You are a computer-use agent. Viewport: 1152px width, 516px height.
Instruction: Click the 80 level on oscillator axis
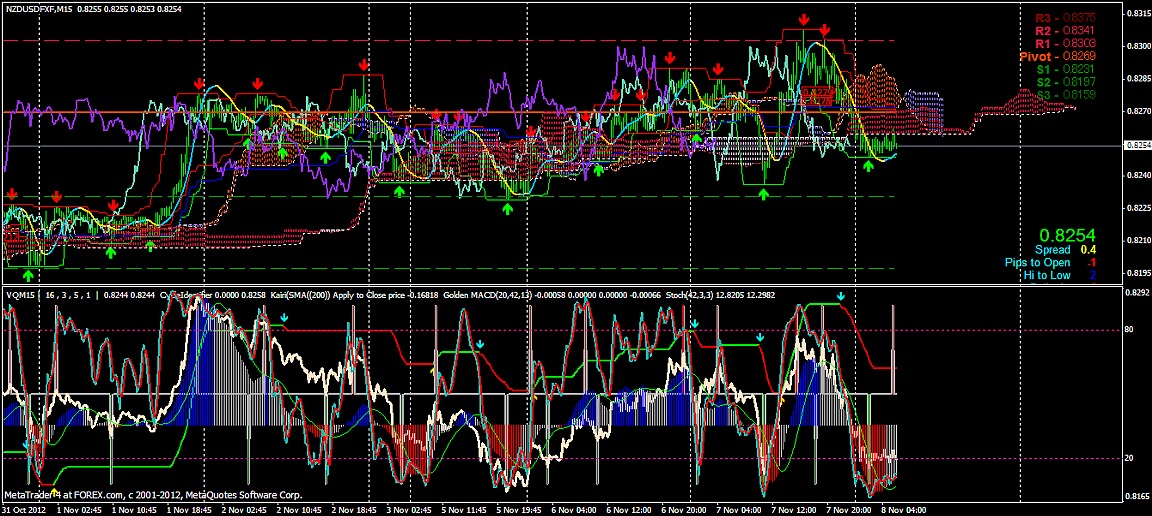tap(1128, 329)
